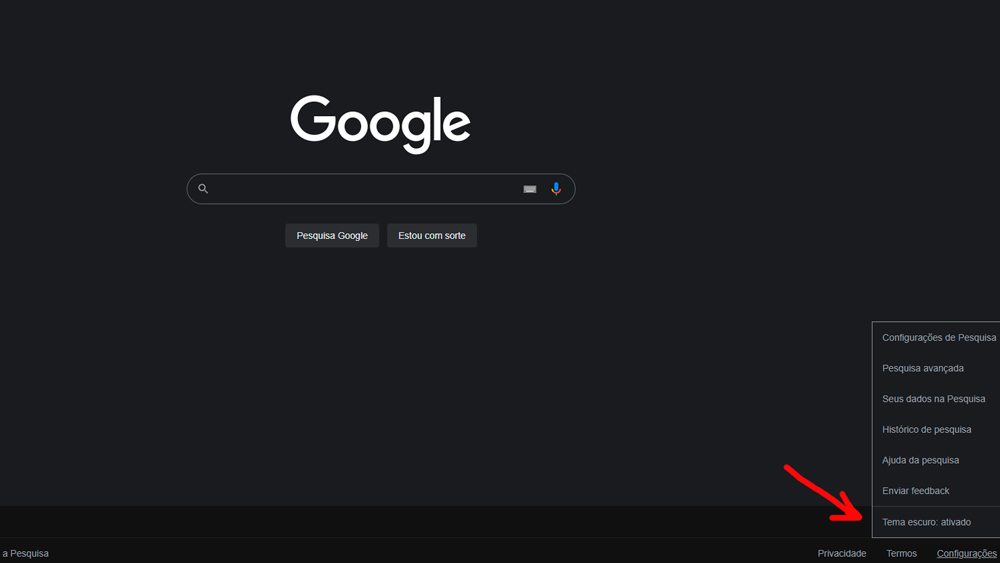Click the dark footer strip above the links
This screenshot has height=563, width=1000.
click(400, 522)
